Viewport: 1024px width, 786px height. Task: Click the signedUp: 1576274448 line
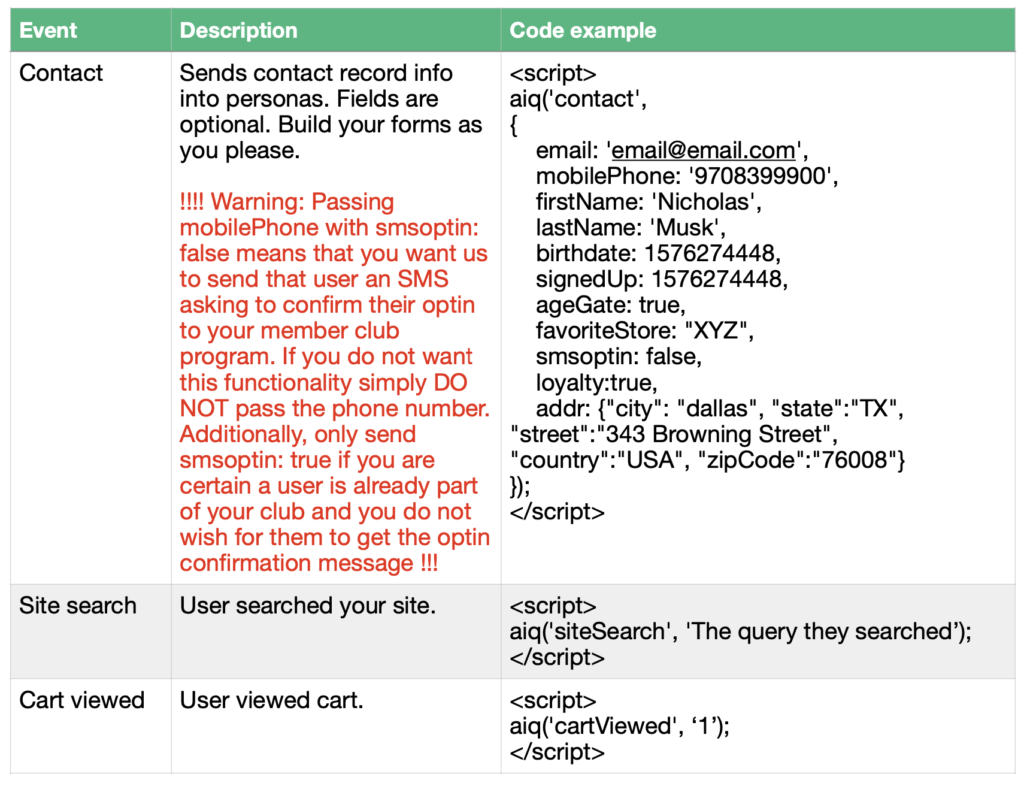pyautogui.click(x=662, y=279)
